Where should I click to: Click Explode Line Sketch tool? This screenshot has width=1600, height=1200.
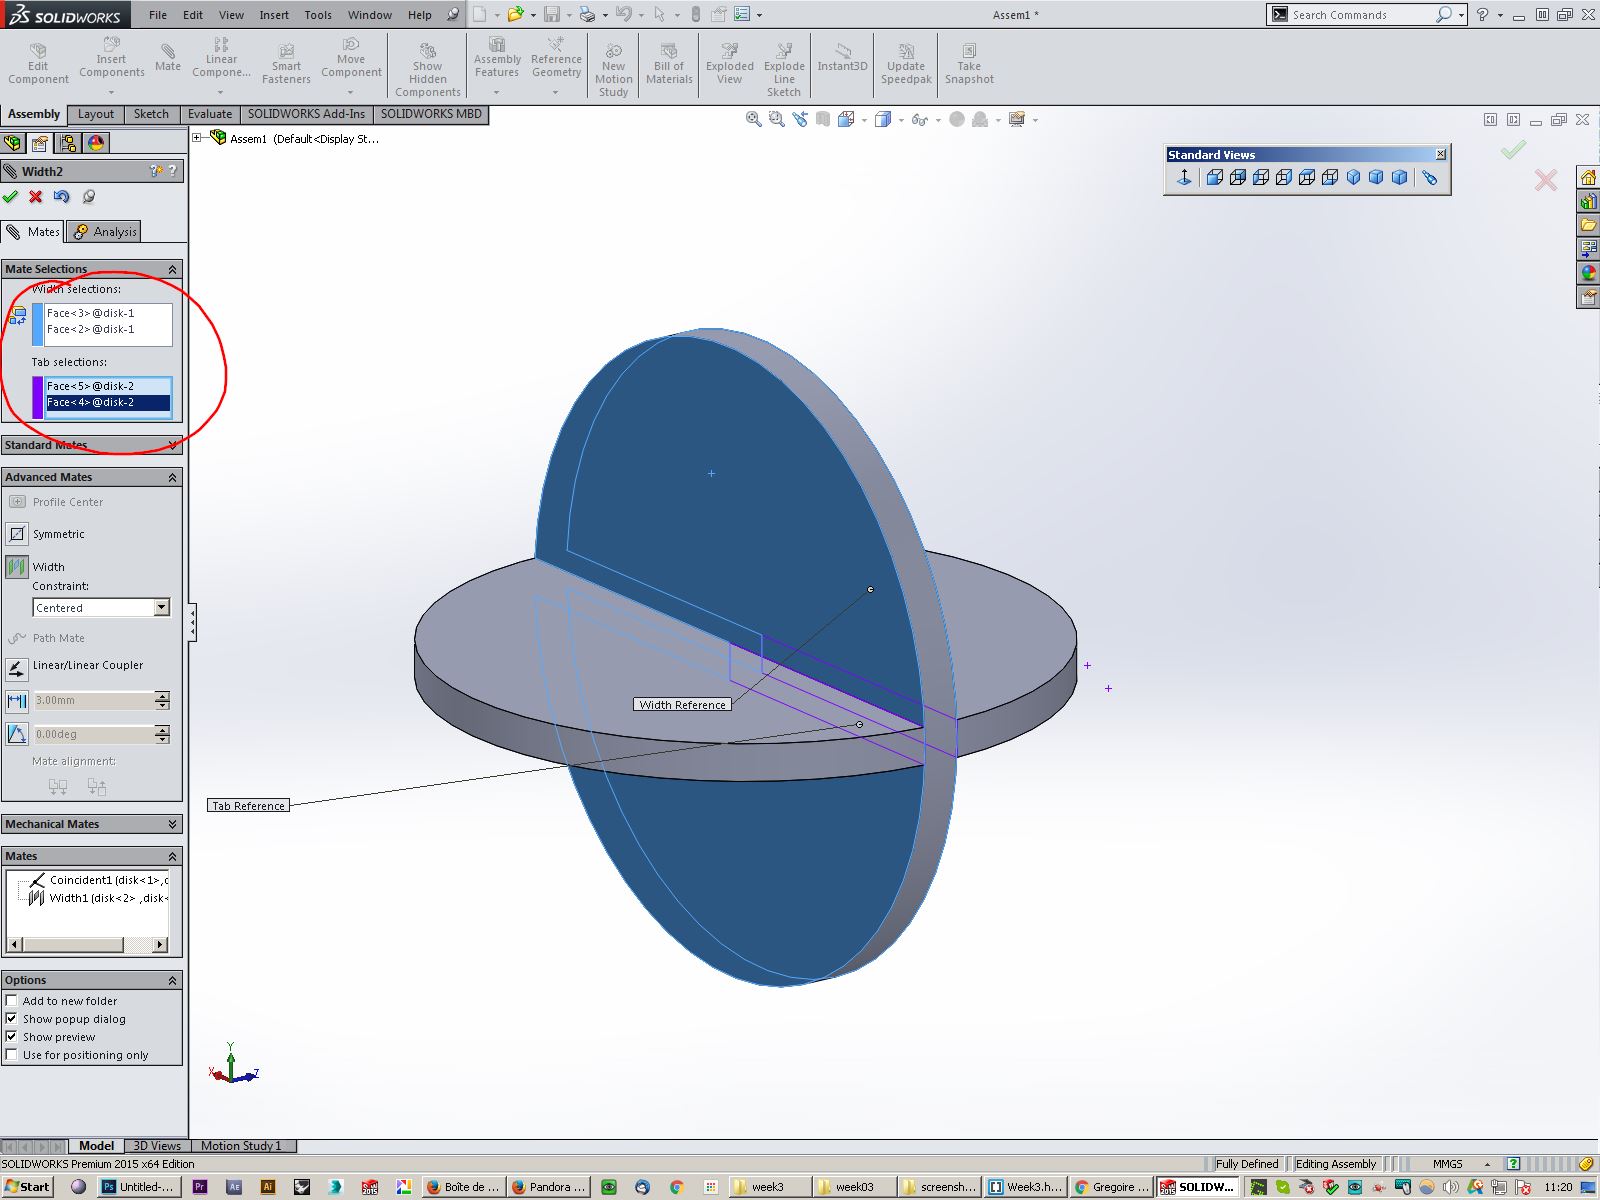(x=784, y=70)
